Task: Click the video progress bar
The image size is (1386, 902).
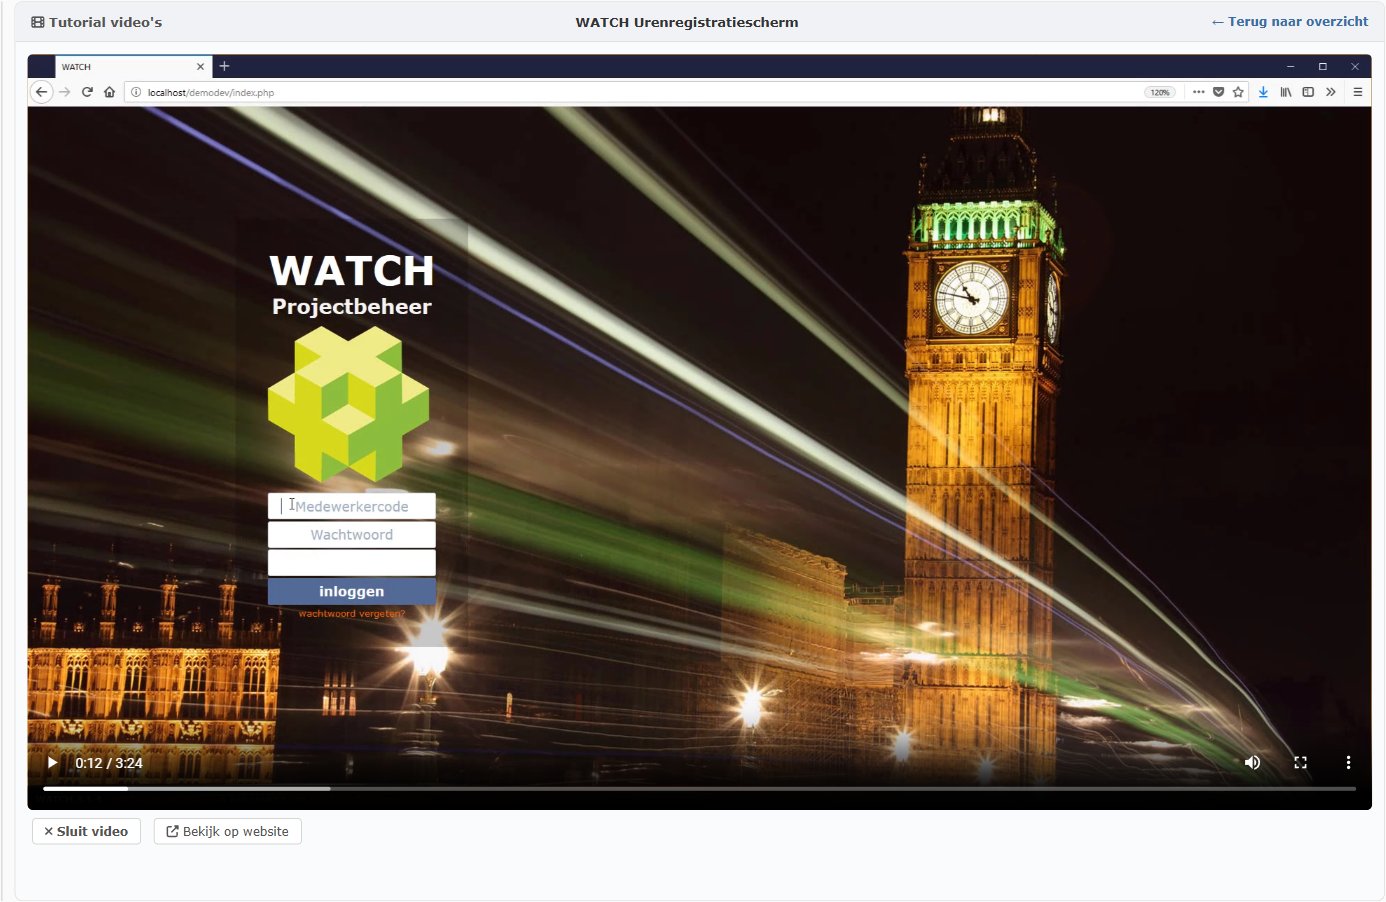Action: [699, 789]
